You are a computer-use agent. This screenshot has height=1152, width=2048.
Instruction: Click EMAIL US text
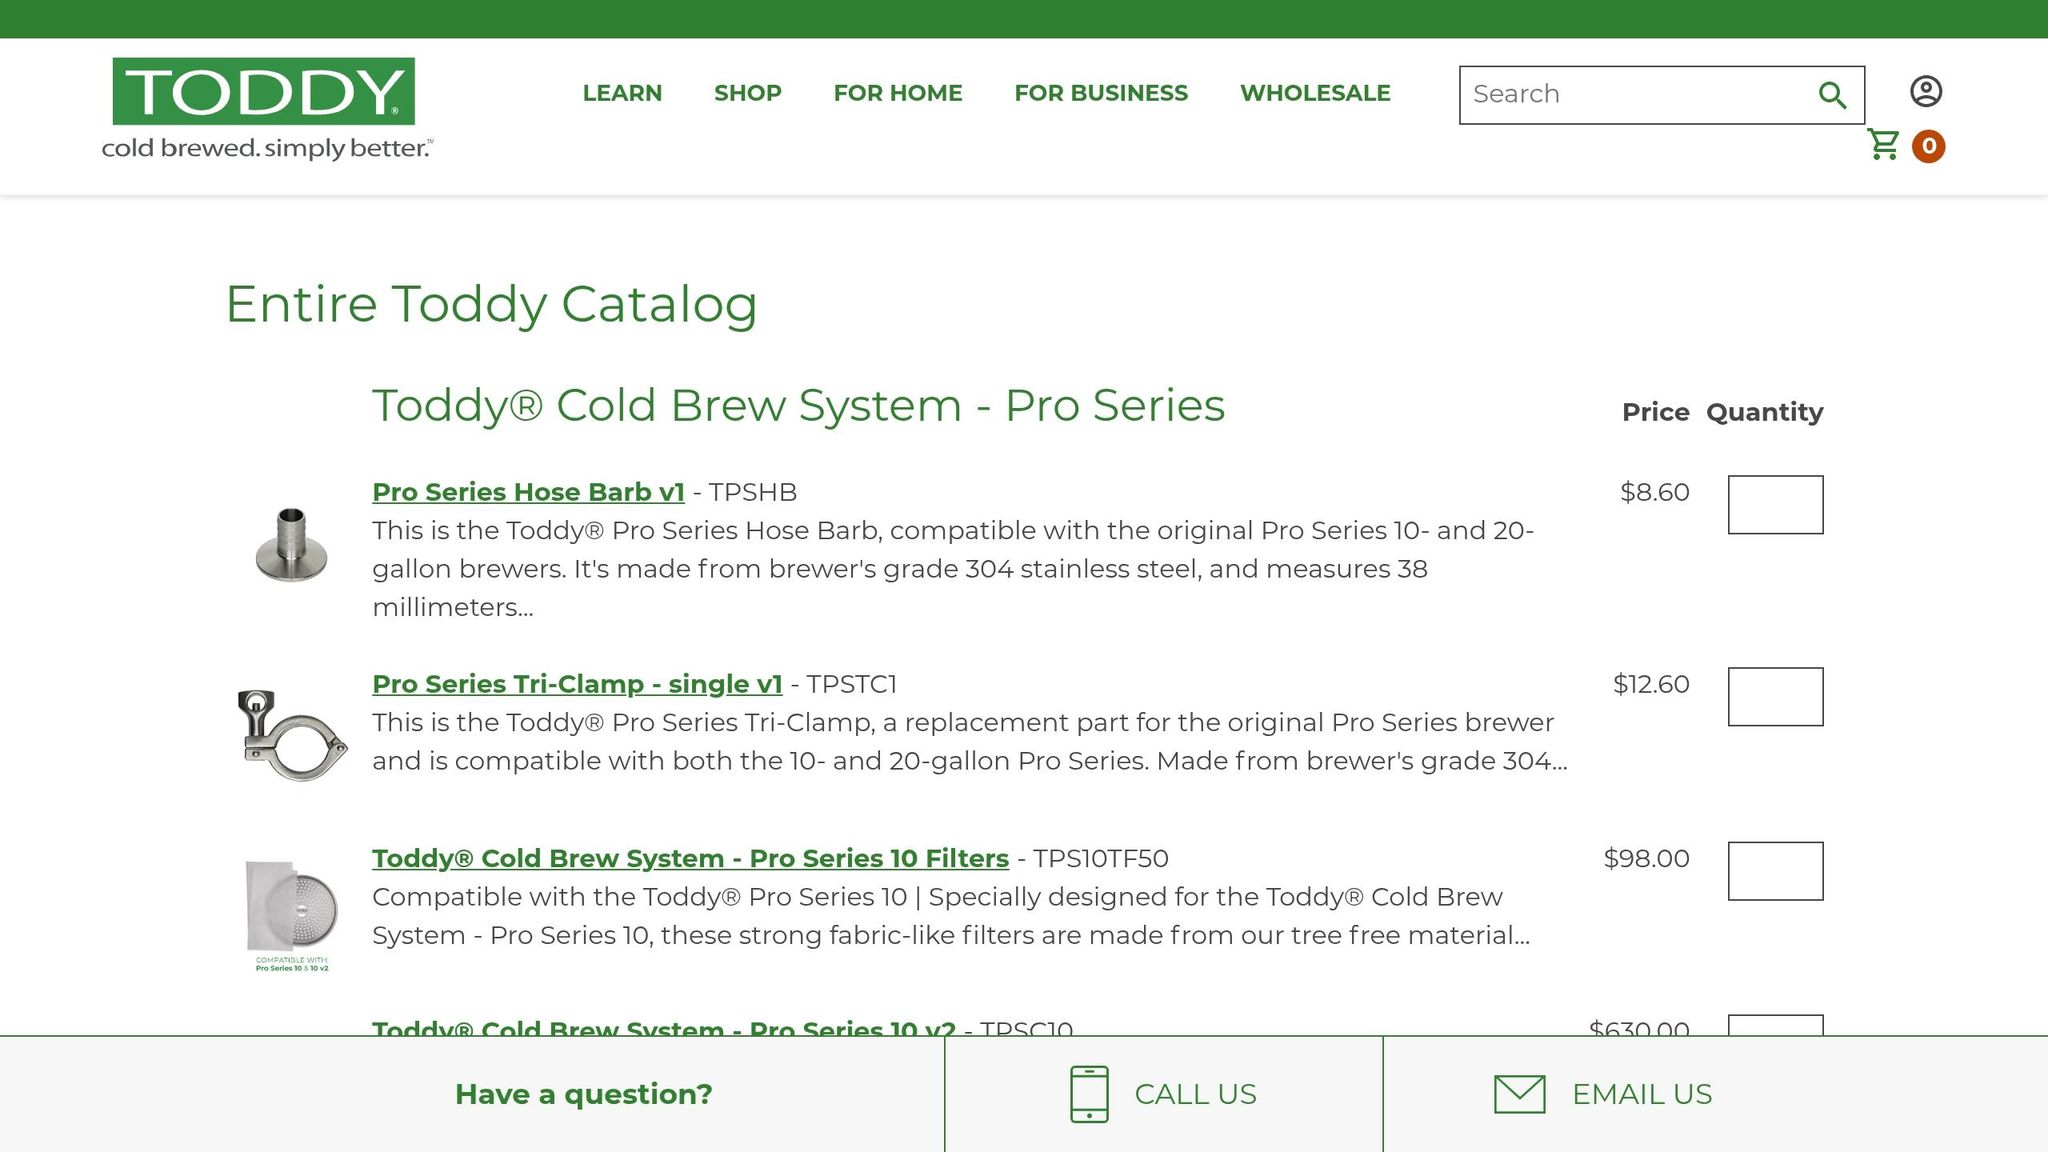(1642, 1094)
